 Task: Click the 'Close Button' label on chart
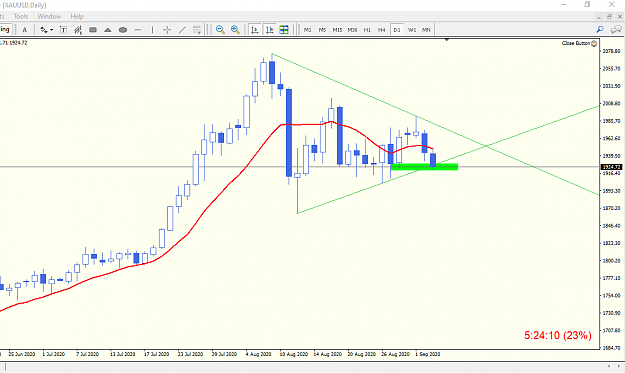tap(576, 43)
